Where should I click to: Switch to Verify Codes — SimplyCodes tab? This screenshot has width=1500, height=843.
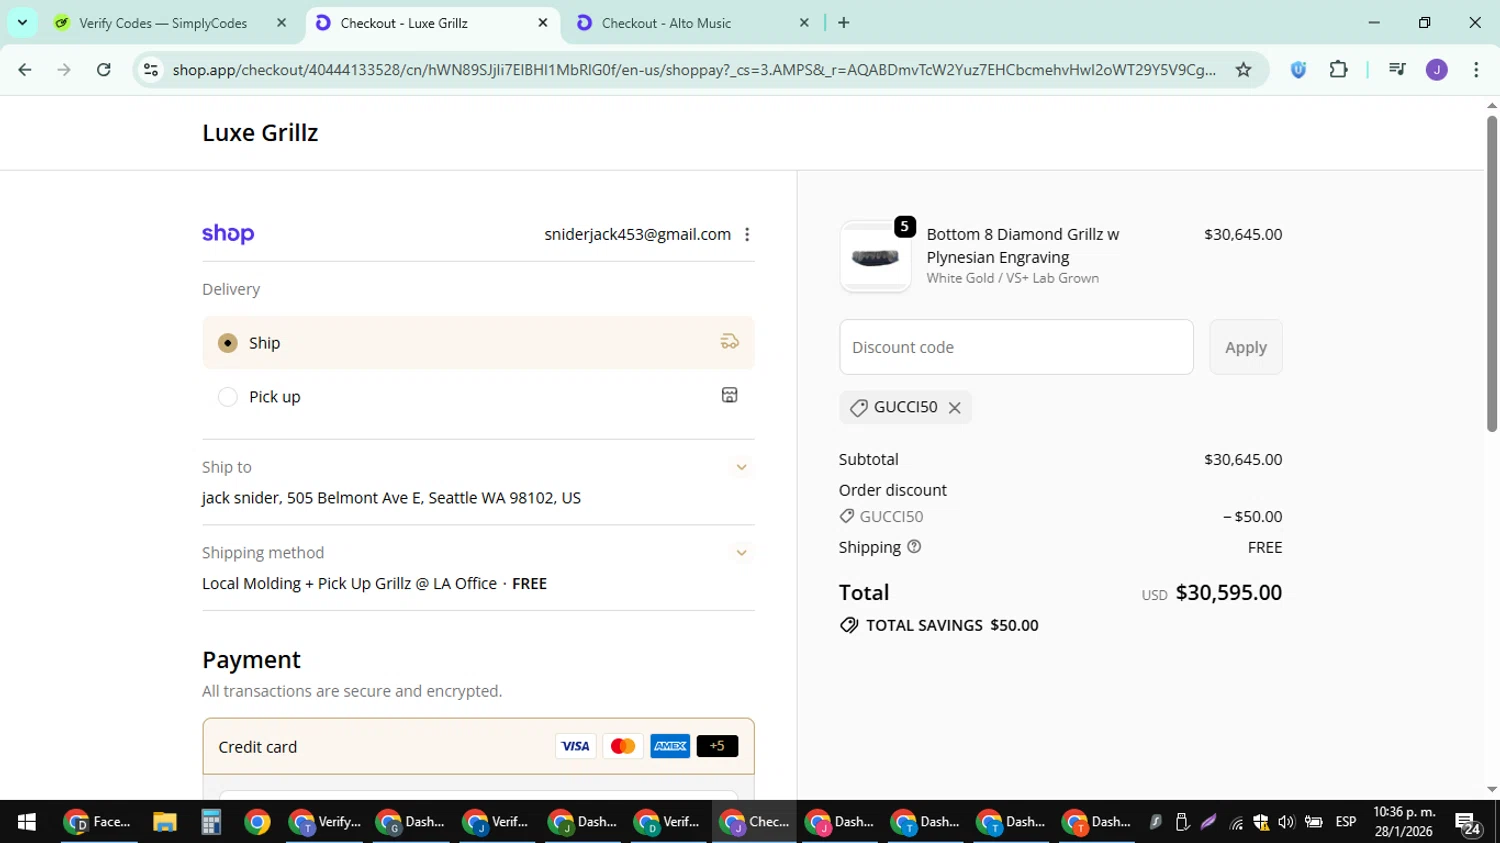click(x=170, y=22)
